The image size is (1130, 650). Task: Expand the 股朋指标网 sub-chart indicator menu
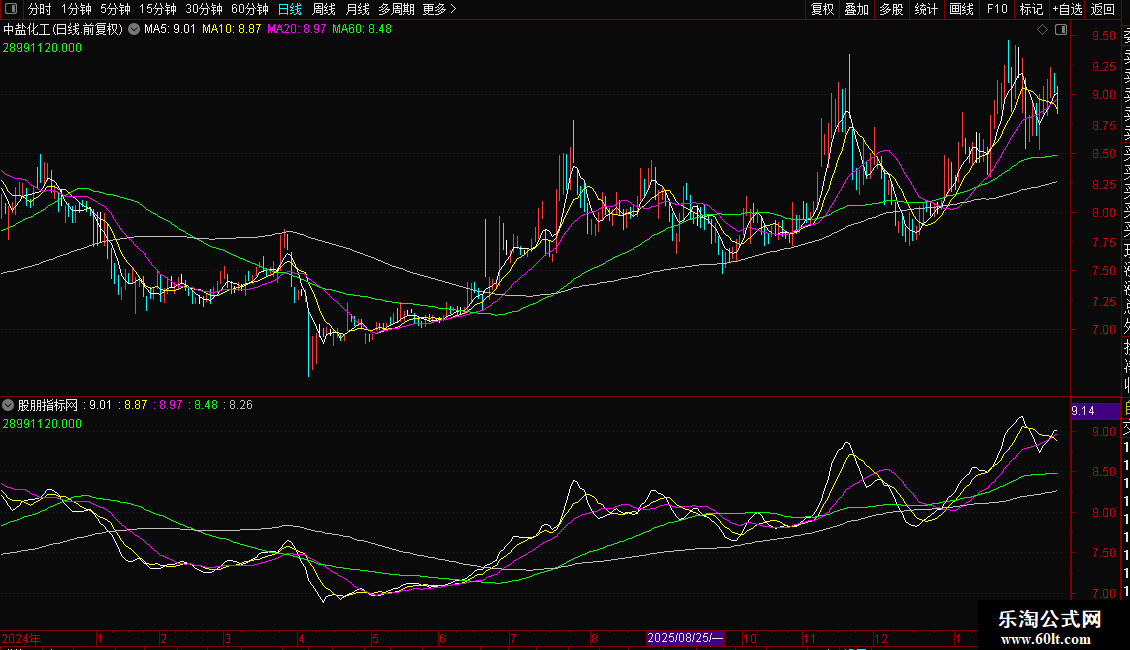click(x=9, y=406)
